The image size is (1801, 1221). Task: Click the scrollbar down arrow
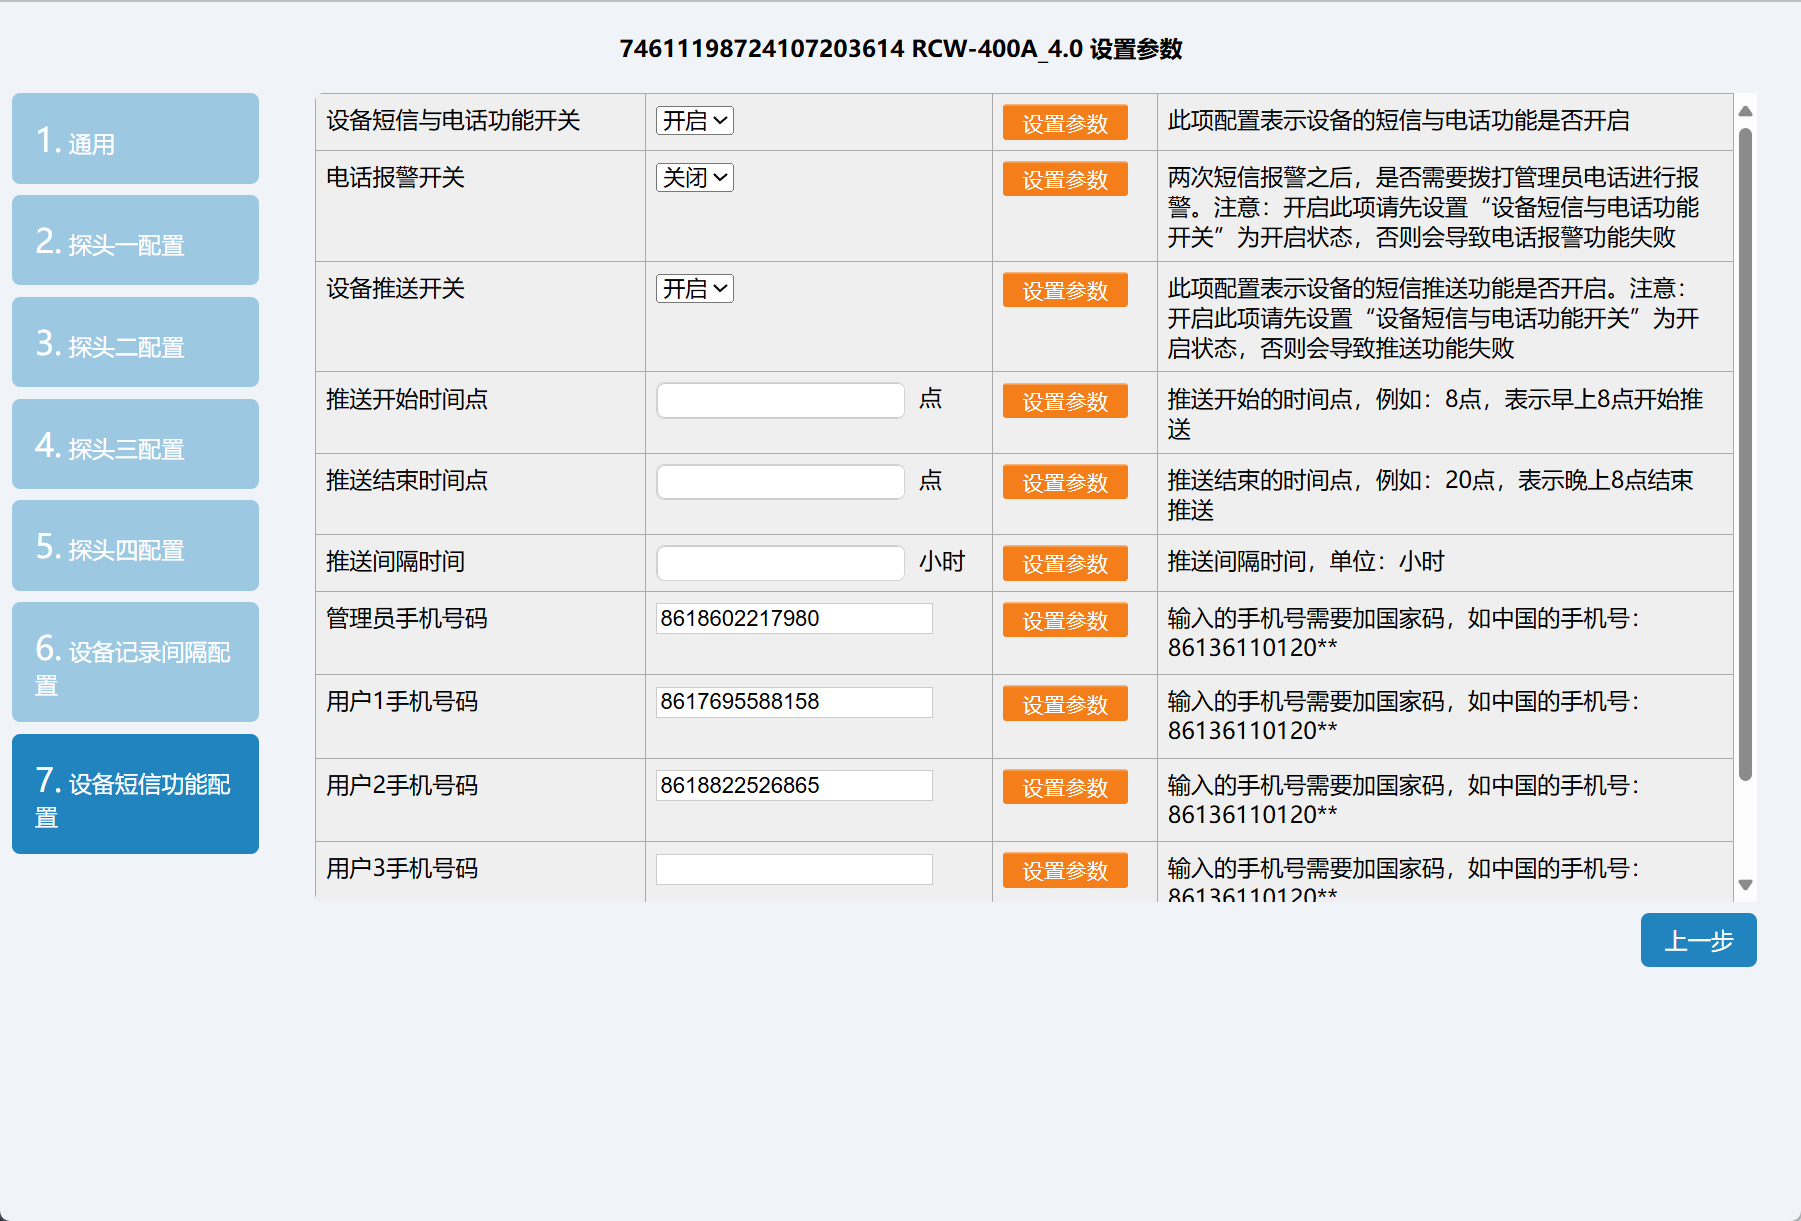pos(1745,885)
